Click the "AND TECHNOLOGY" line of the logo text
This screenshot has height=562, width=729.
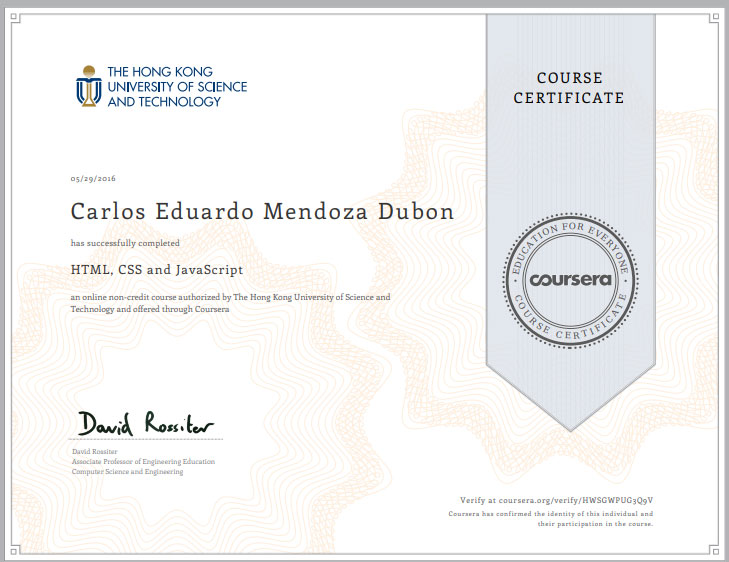coord(163,101)
